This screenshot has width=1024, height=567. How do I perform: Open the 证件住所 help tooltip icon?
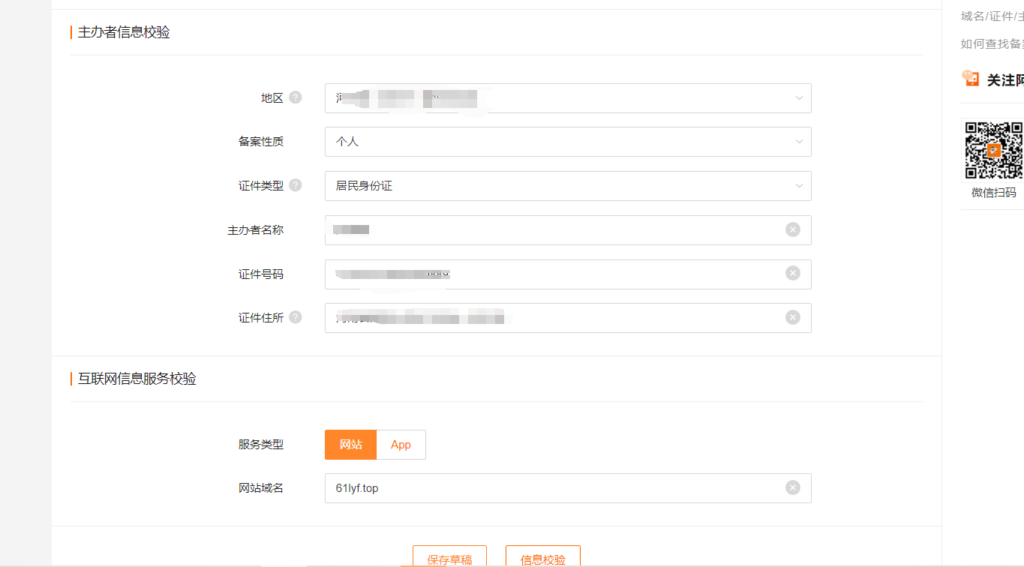(295, 318)
